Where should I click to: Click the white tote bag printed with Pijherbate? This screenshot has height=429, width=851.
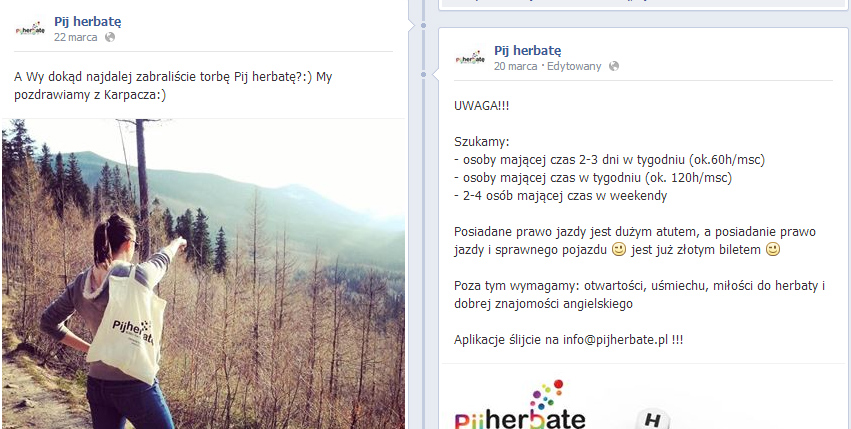point(128,323)
